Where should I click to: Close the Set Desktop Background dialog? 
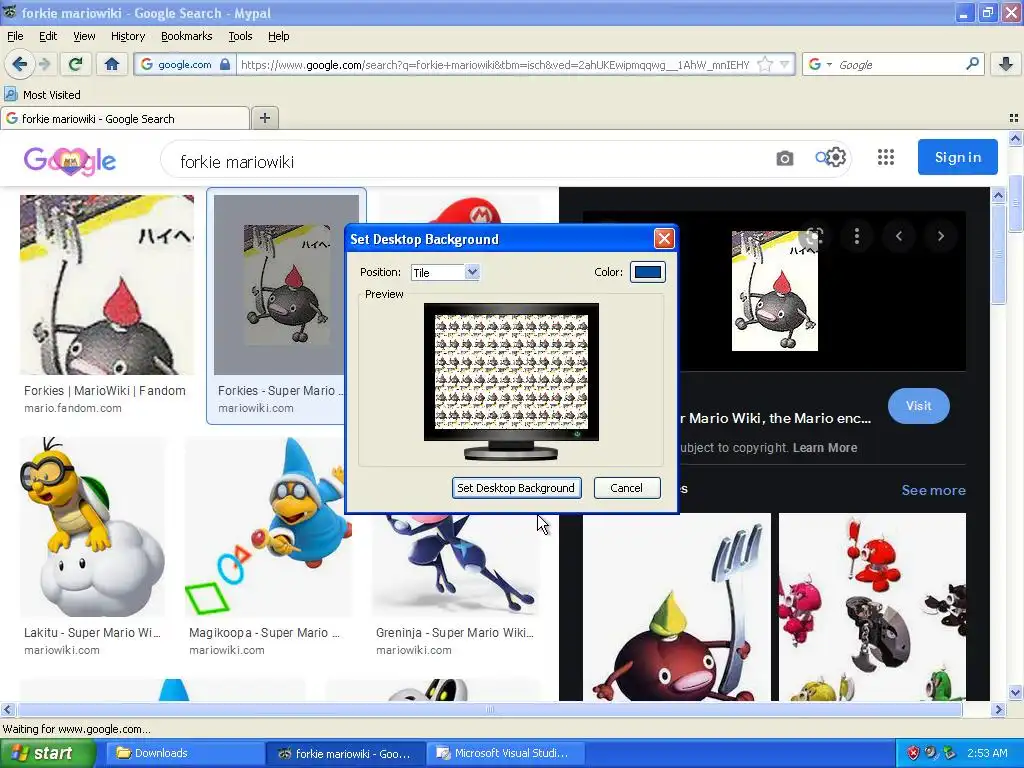664,239
